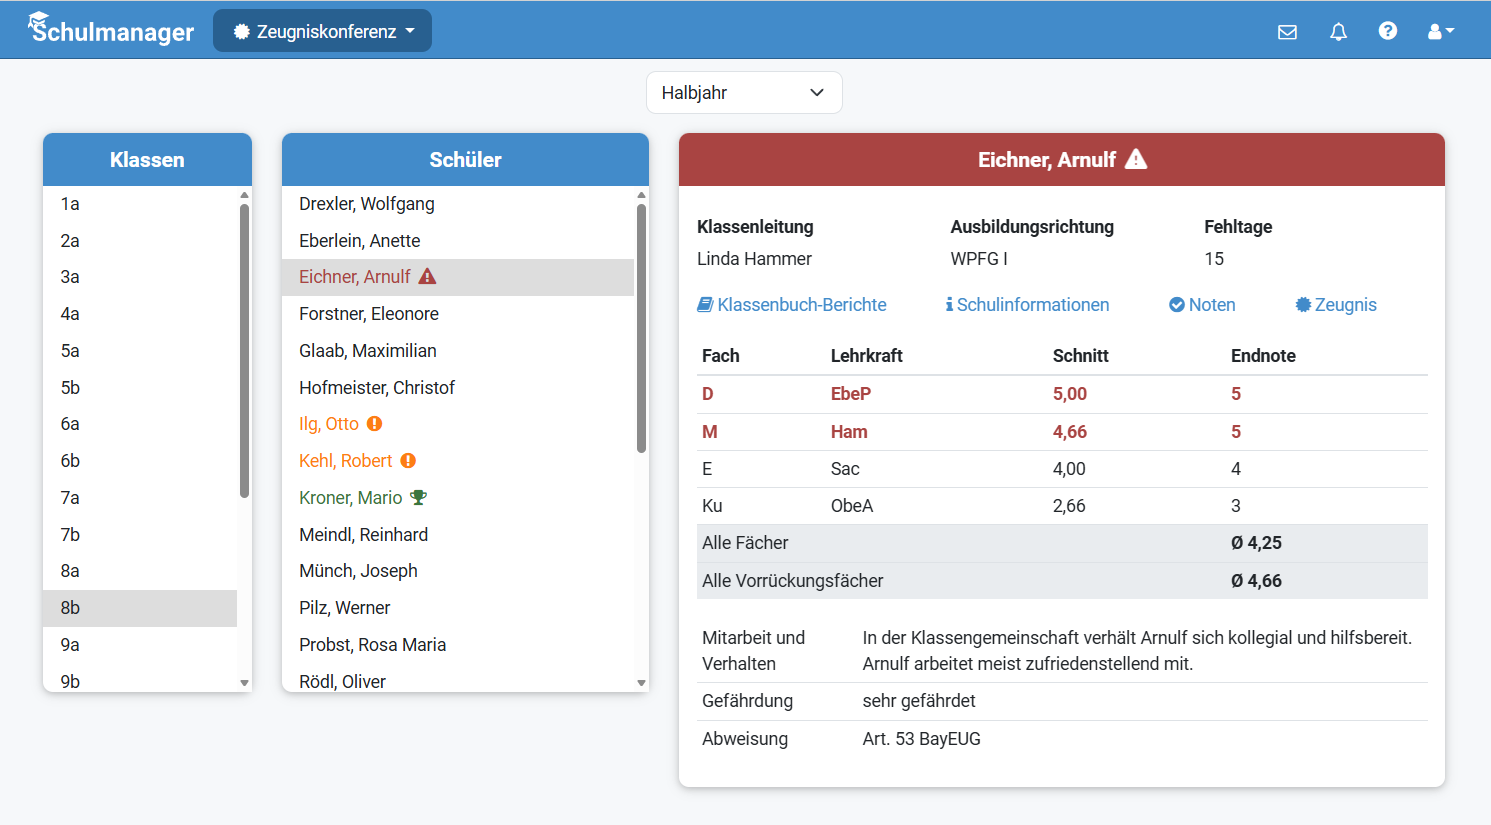Click the help question mark icon
The width and height of the screenshot is (1491, 825).
click(x=1387, y=31)
